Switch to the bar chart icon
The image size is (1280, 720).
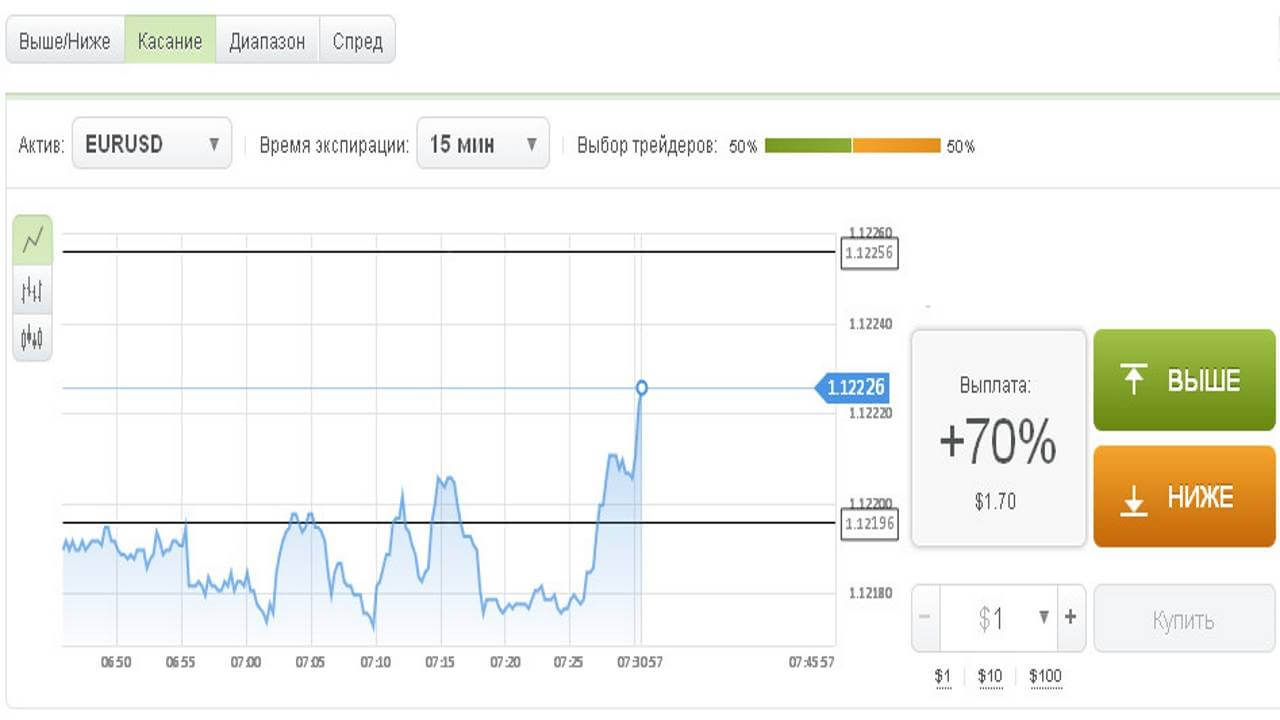(x=33, y=291)
